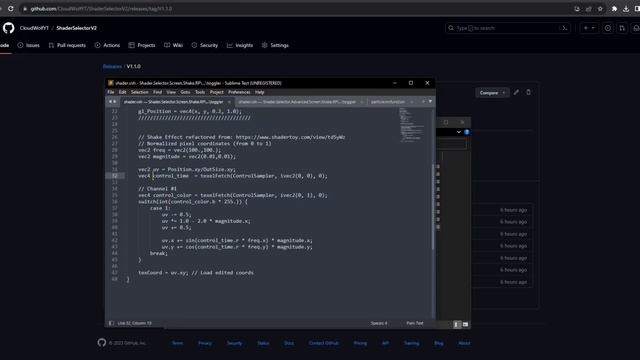Open GitHub issues icon in header
640x360 pixels.
(608, 28)
